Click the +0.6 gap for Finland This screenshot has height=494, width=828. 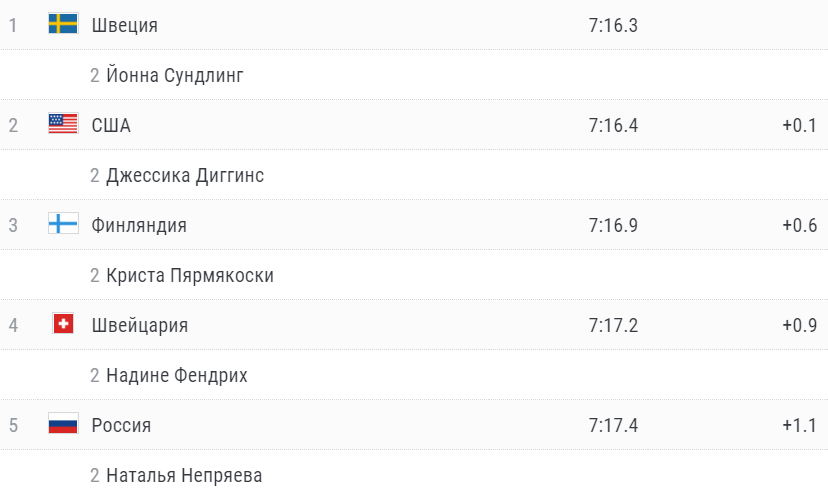pos(799,226)
